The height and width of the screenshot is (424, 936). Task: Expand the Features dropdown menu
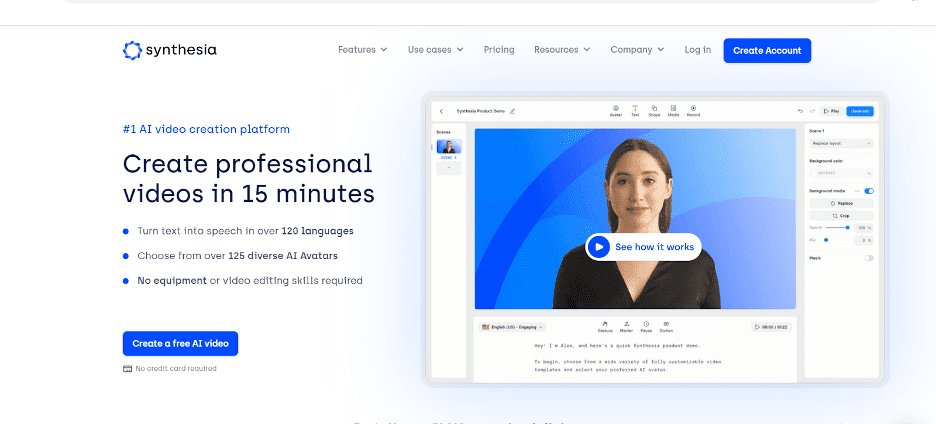(x=362, y=50)
